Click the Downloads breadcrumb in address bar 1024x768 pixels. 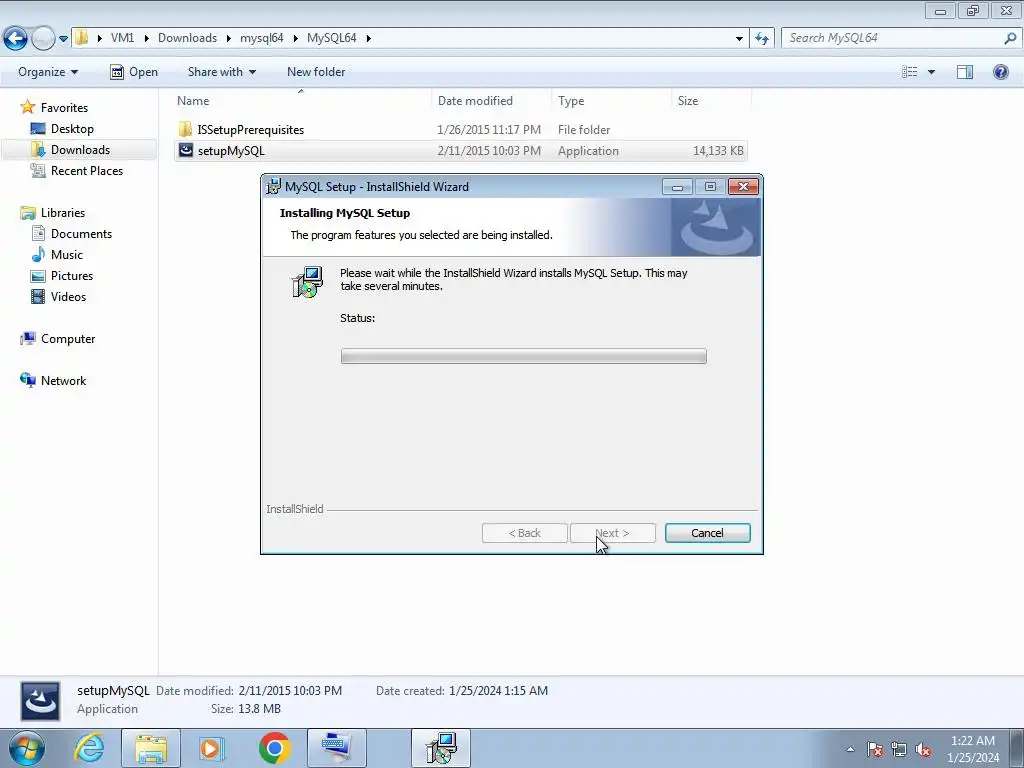click(187, 38)
